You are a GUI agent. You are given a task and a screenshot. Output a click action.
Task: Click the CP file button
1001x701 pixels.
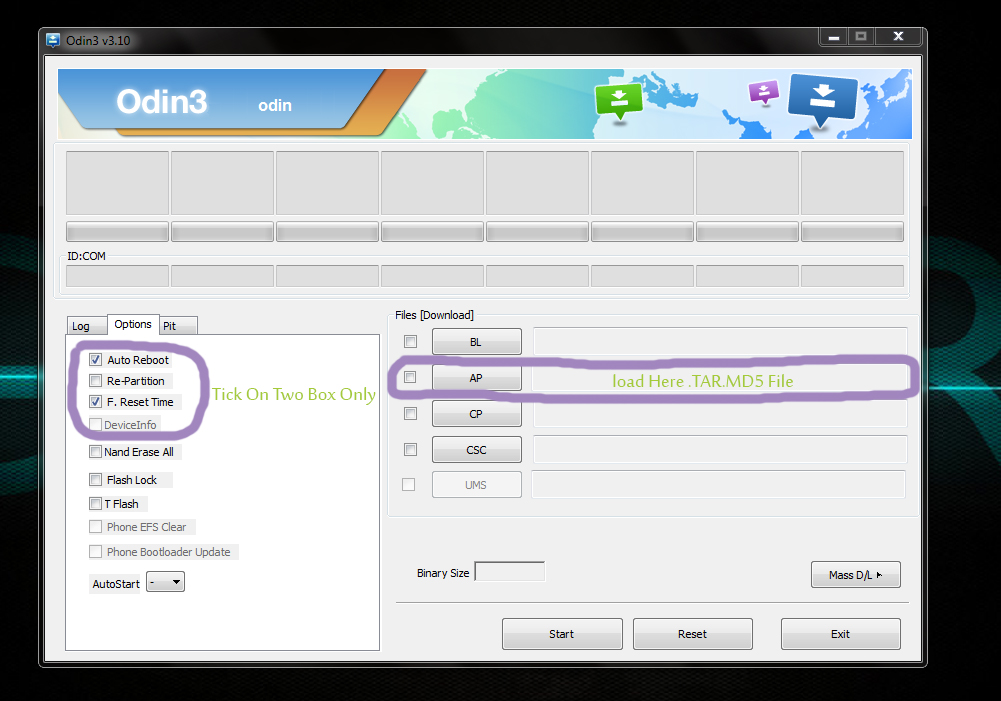477,414
